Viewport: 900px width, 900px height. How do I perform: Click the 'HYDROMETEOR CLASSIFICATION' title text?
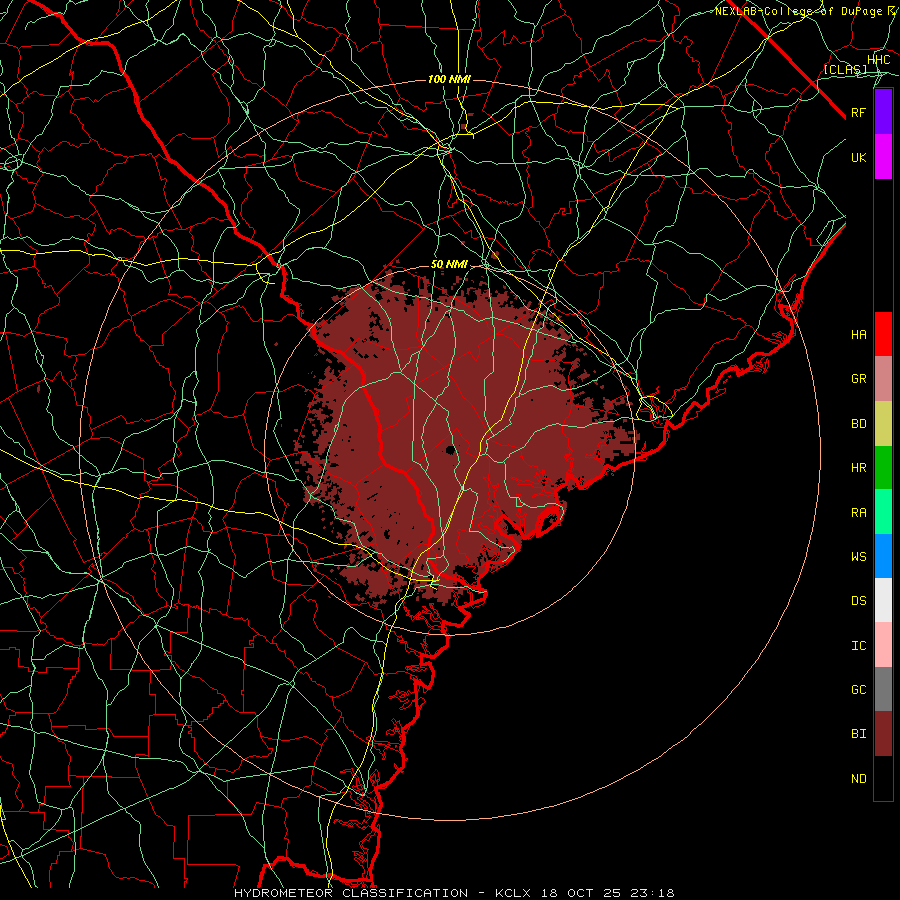click(351, 893)
